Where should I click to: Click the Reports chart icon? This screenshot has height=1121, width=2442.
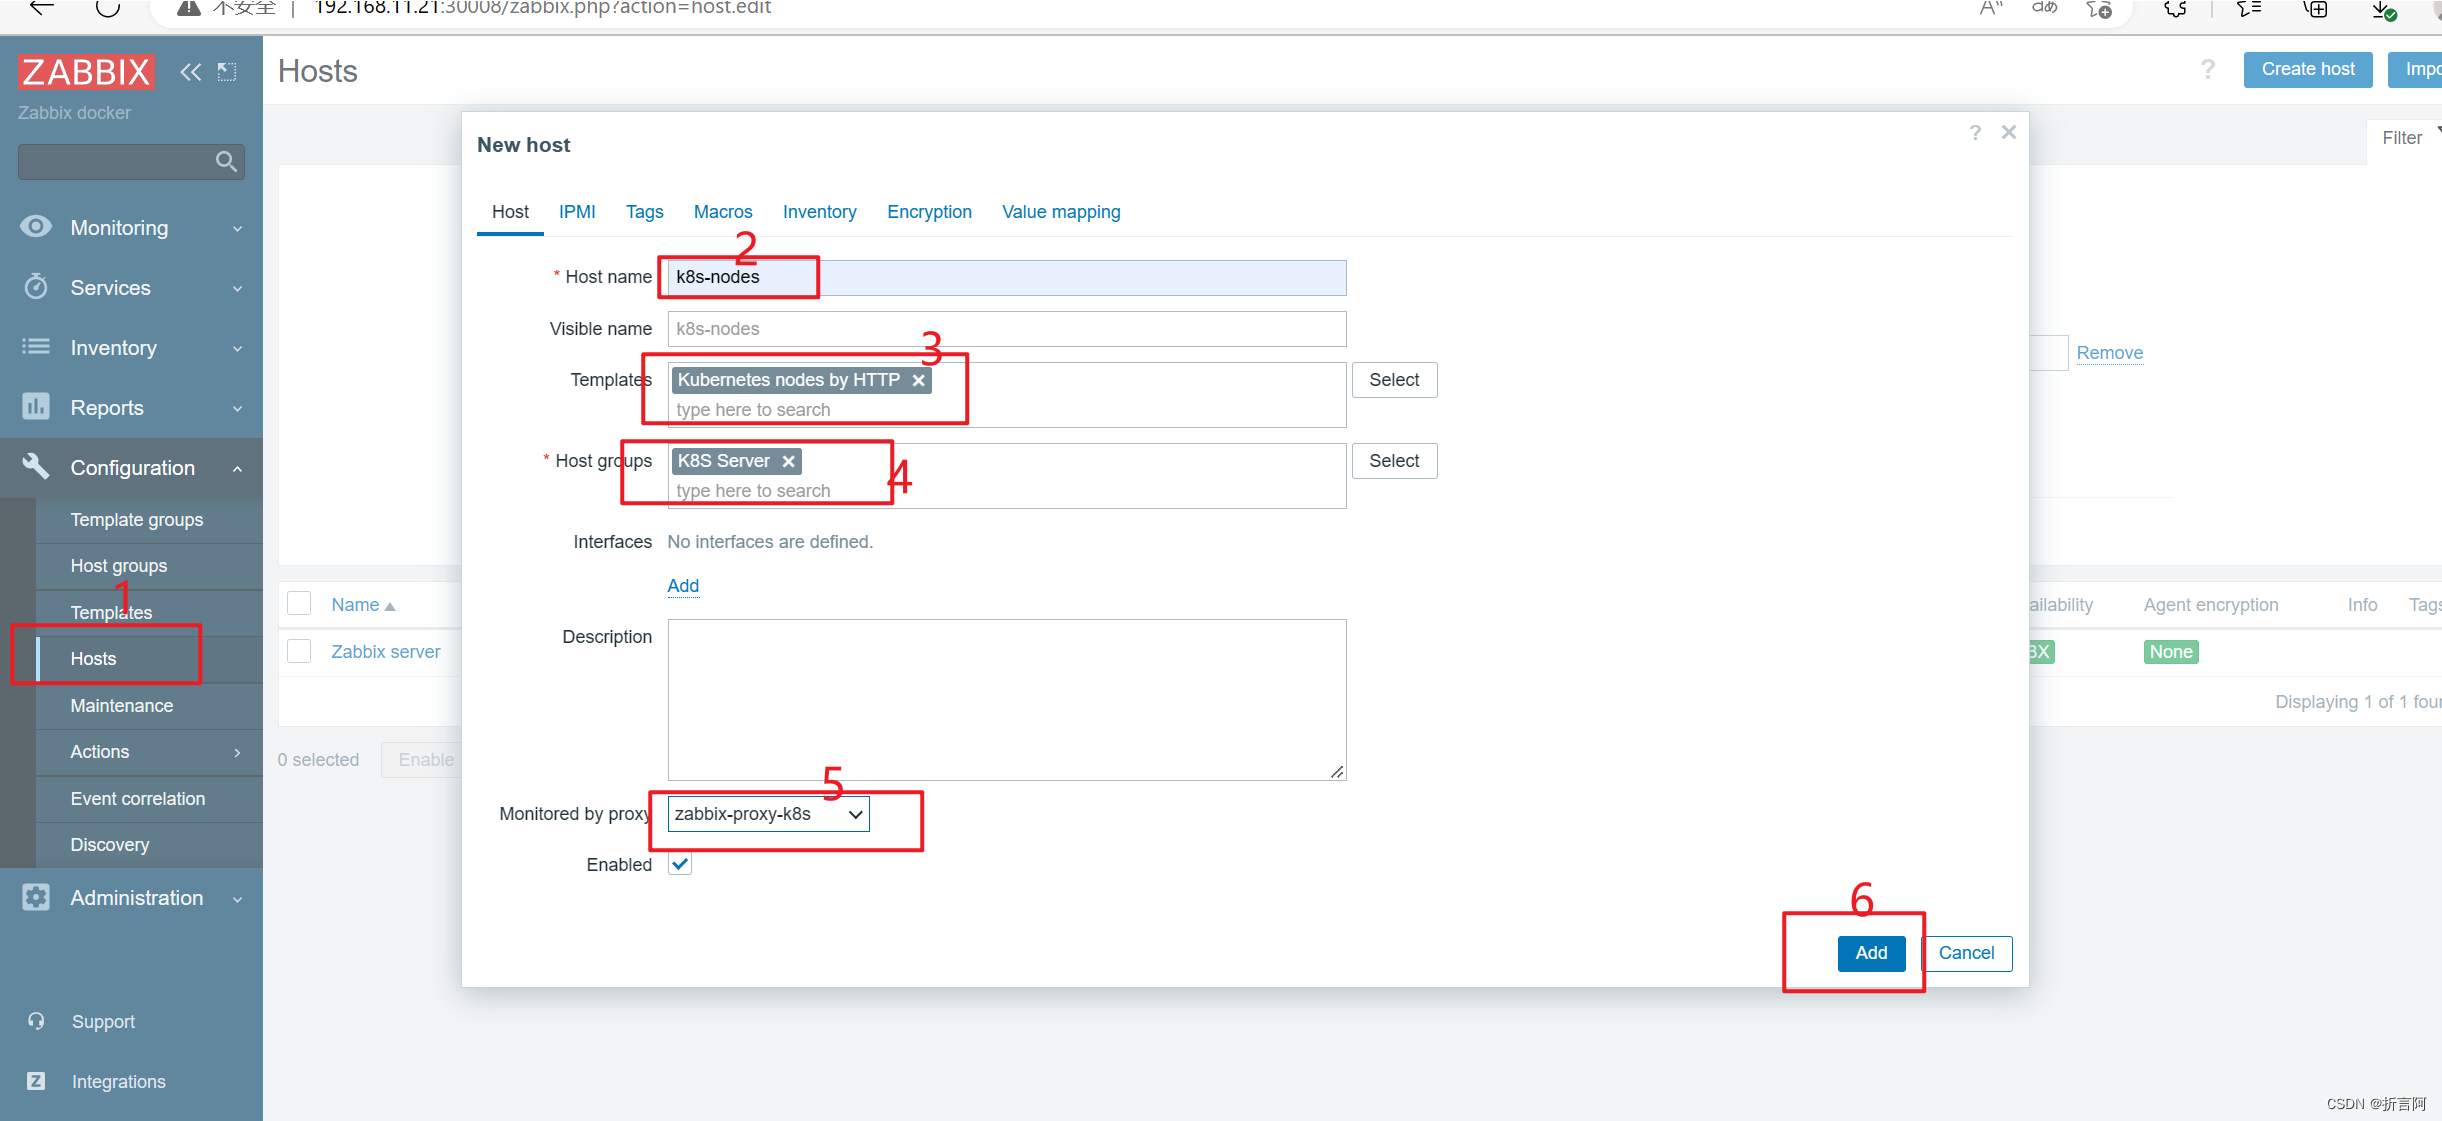coord(36,407)
